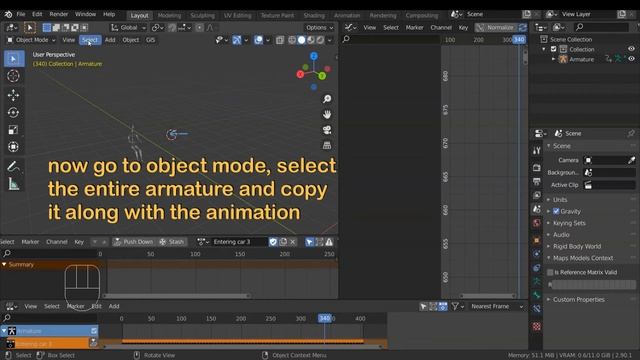Click the Stash button
This screenshot has width=640, height=360.
coord(172,242)
